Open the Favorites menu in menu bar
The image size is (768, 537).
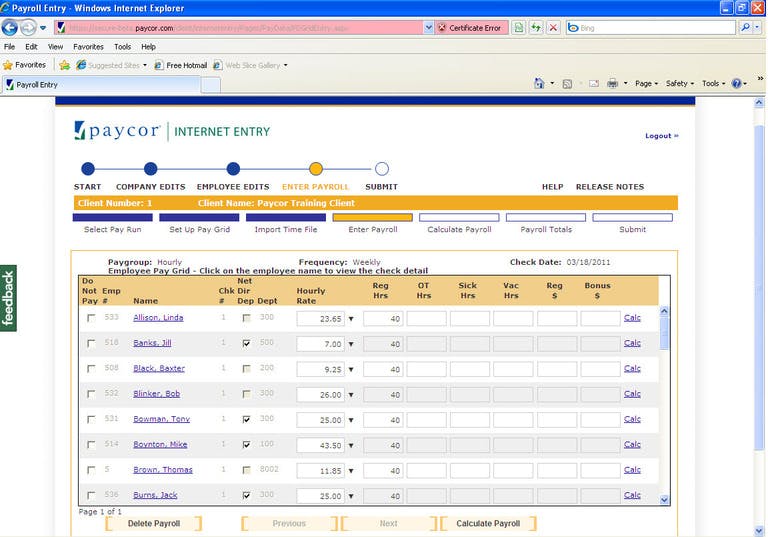click(88, 47)
